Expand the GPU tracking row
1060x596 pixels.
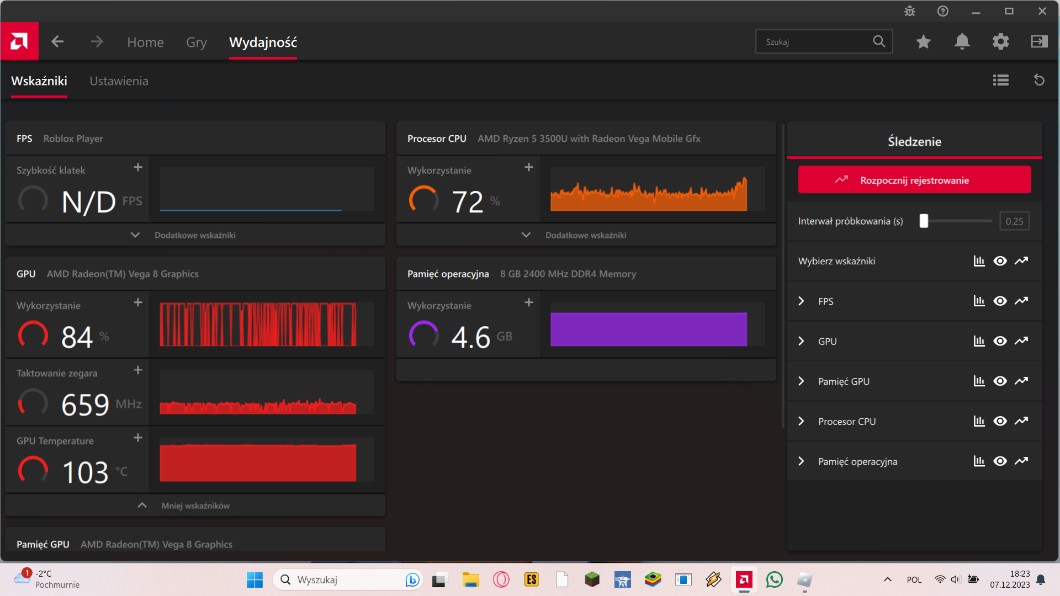802,341
